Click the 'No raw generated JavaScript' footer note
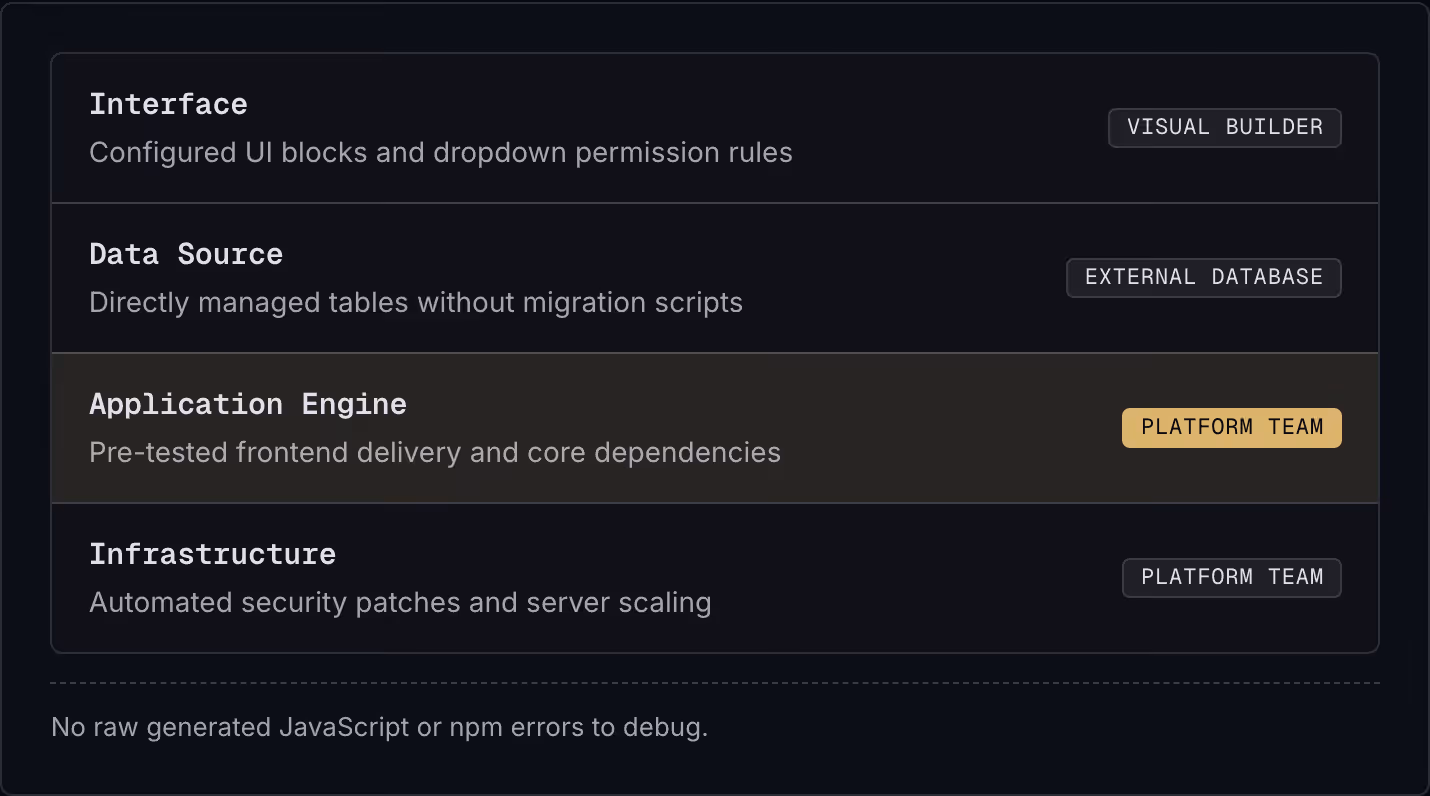The width and height of the screenshot is (1430, 796). 379,727
